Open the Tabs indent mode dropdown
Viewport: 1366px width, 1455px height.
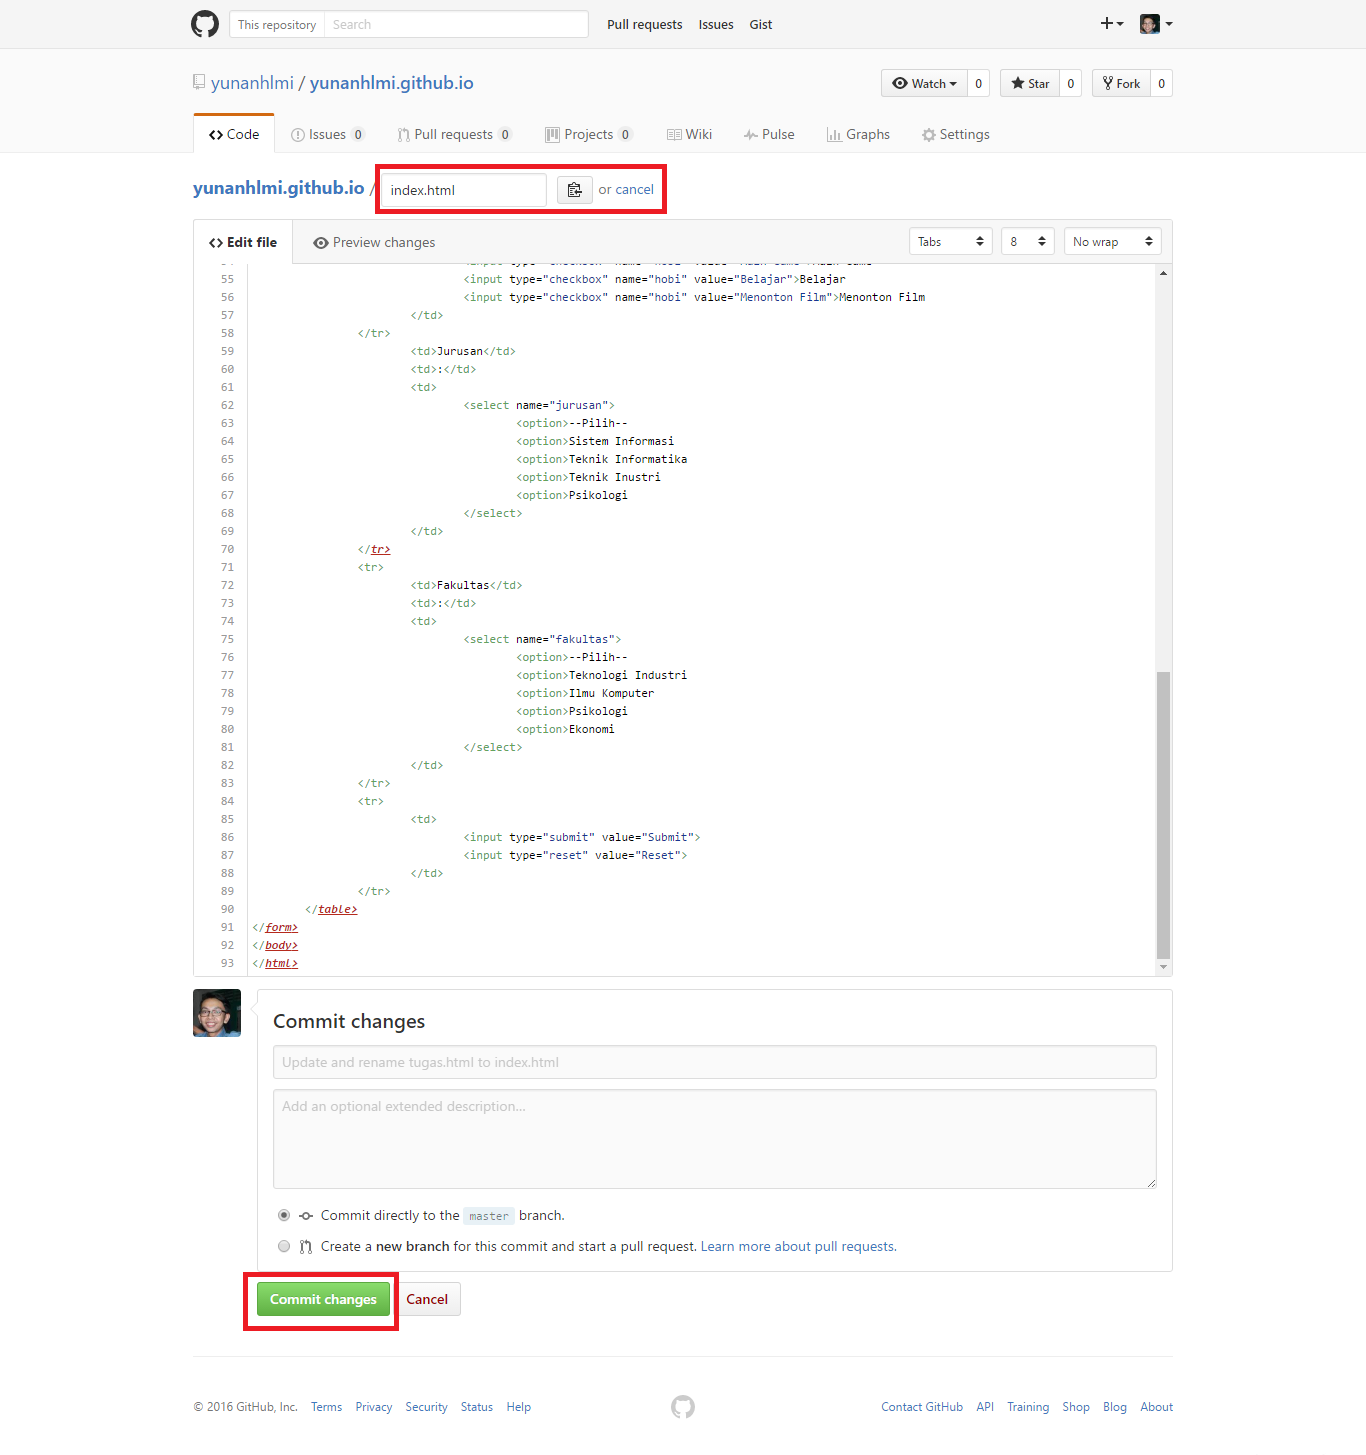tap(950, 242)
